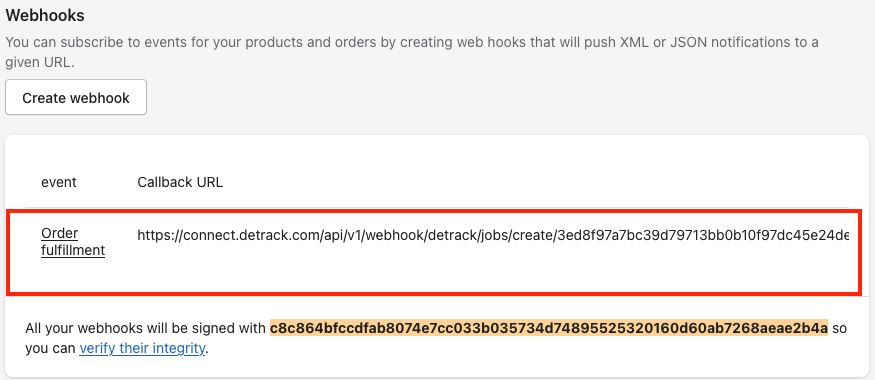Screen dimensions: 875x380
Task: Click the Callback URL column header
Action: (180, 182)
